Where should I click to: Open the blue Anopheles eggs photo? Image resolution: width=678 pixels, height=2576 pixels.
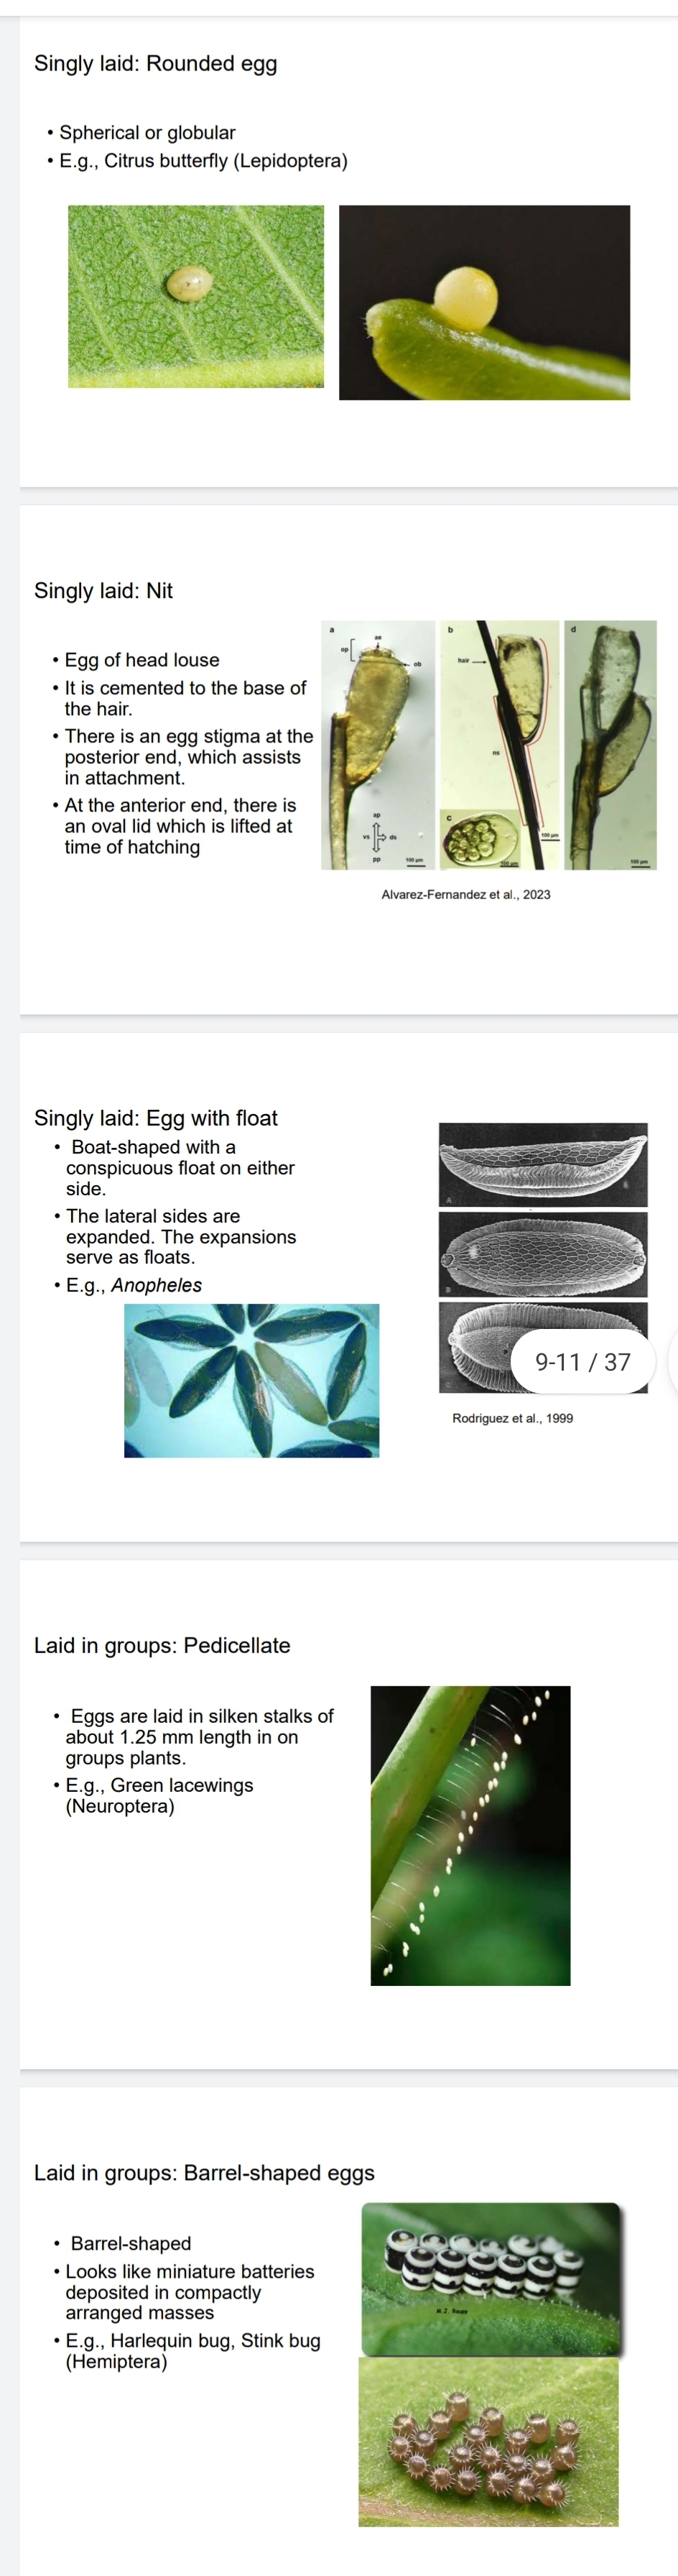(252, 1380)
